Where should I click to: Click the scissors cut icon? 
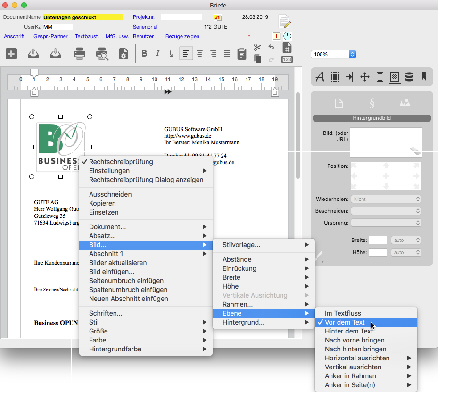coord(257,48)
